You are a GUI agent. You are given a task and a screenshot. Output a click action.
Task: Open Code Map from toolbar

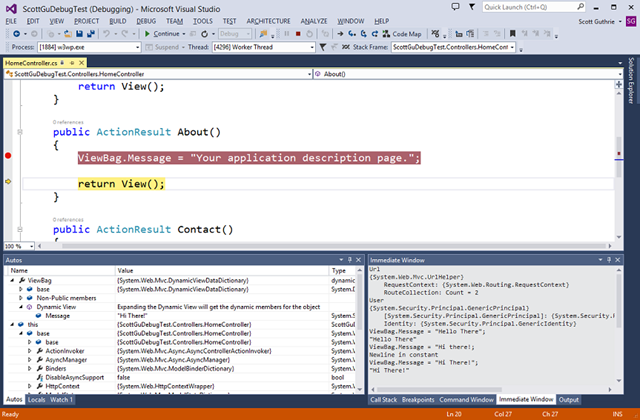pyautogui.click(x=402, y=34)
